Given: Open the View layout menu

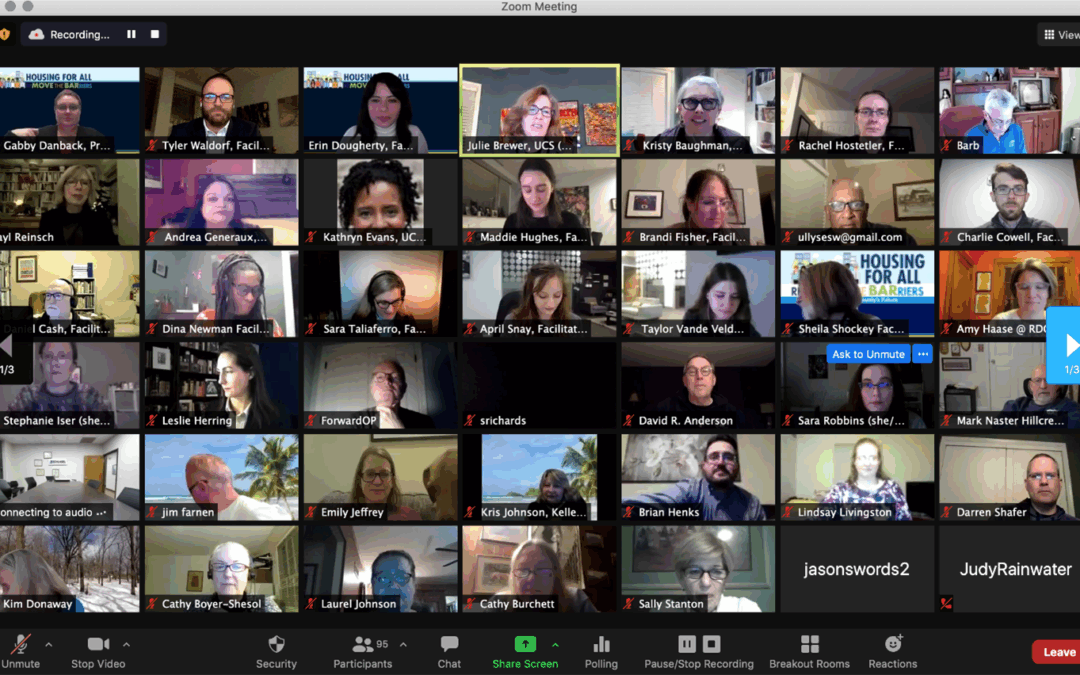Looking at the screenshot, I should (1060, 35).
